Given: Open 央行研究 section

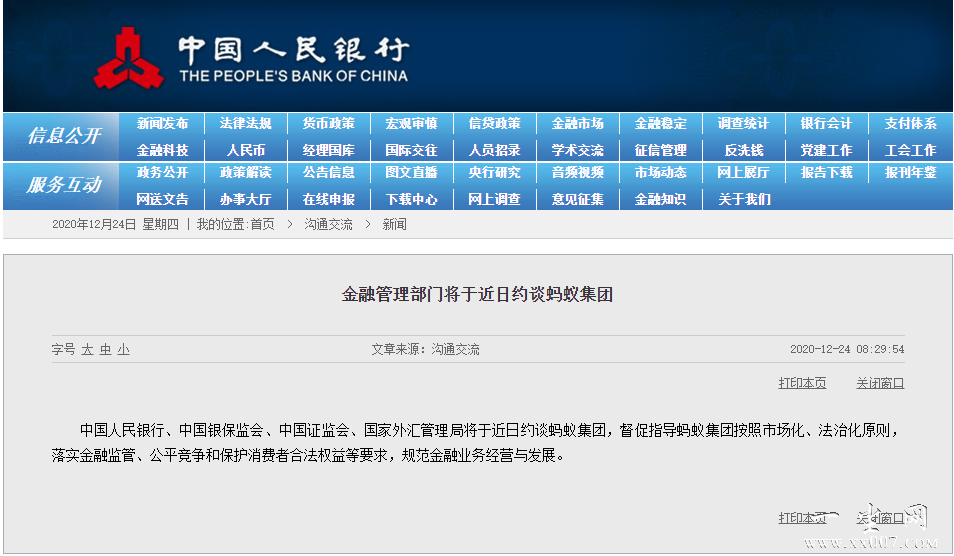Looking at the screenshot, I should tap(495, 173).
